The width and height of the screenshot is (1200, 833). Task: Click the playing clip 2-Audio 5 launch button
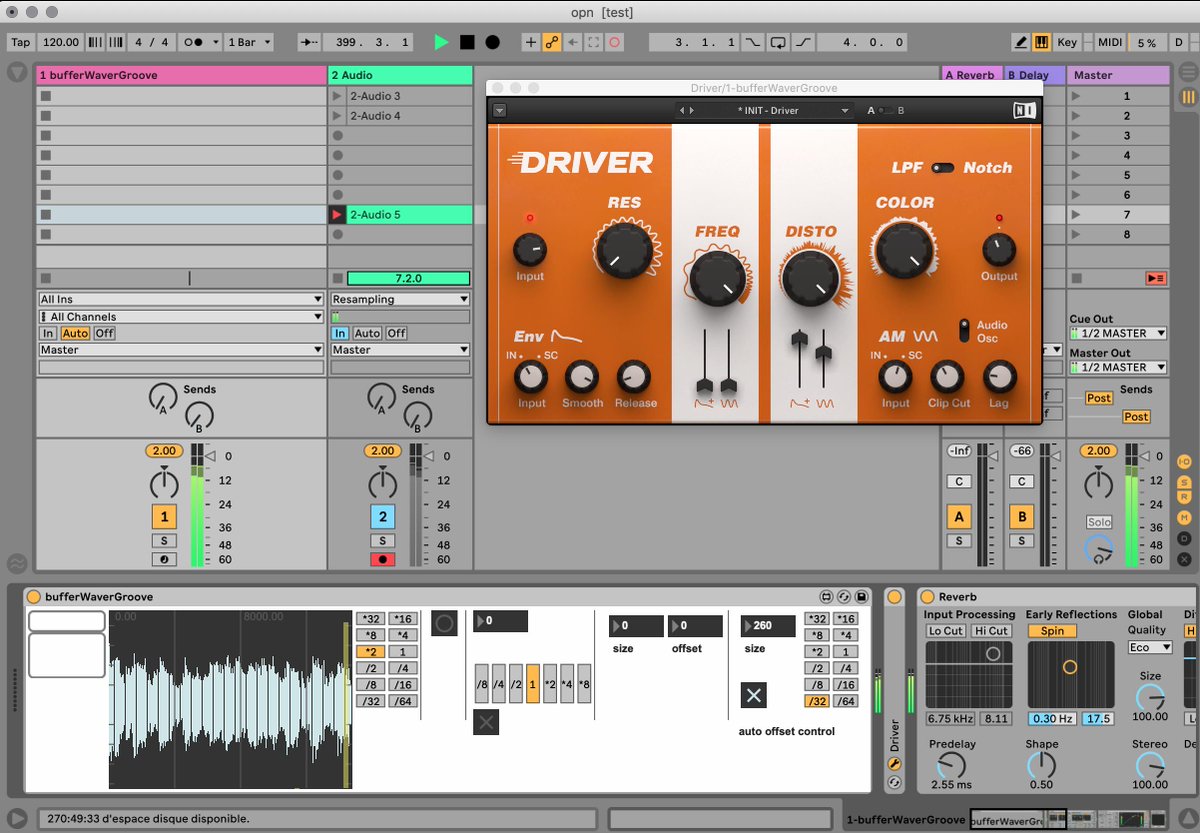[x=337, y=214]
